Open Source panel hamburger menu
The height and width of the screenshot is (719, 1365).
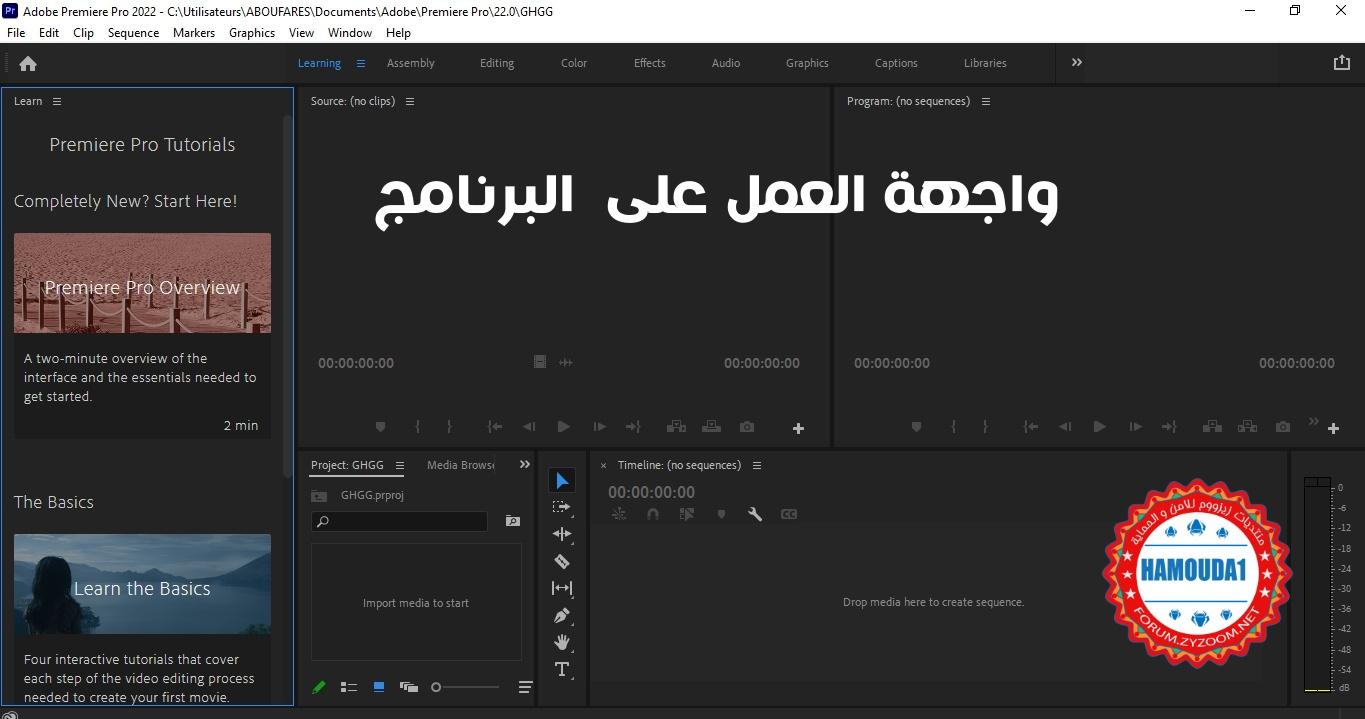(410, 101)
